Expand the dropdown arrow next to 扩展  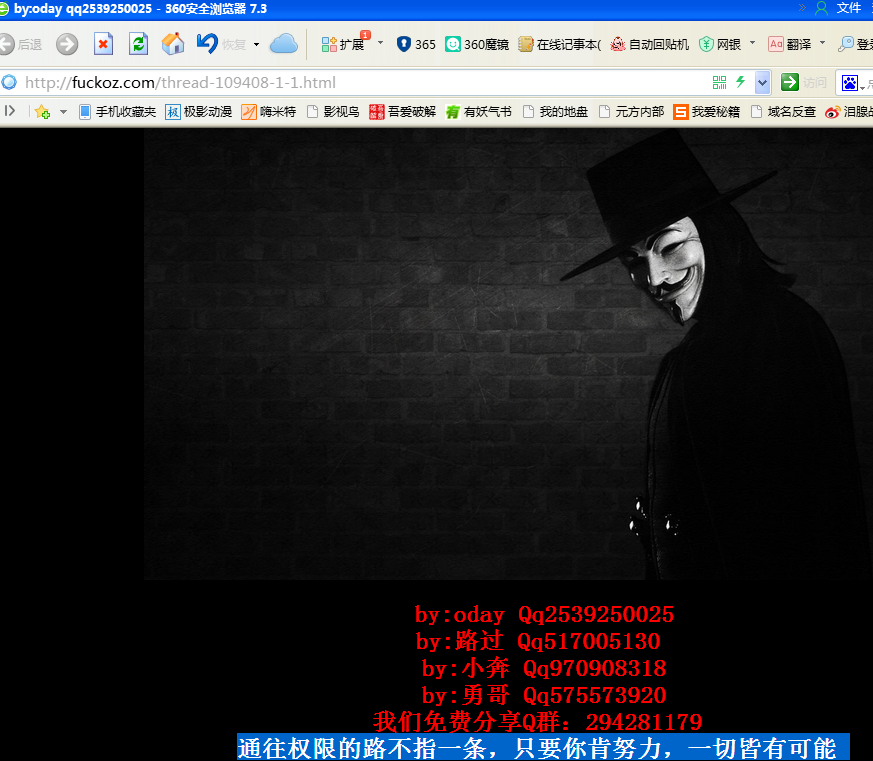(x=380, y=43)
